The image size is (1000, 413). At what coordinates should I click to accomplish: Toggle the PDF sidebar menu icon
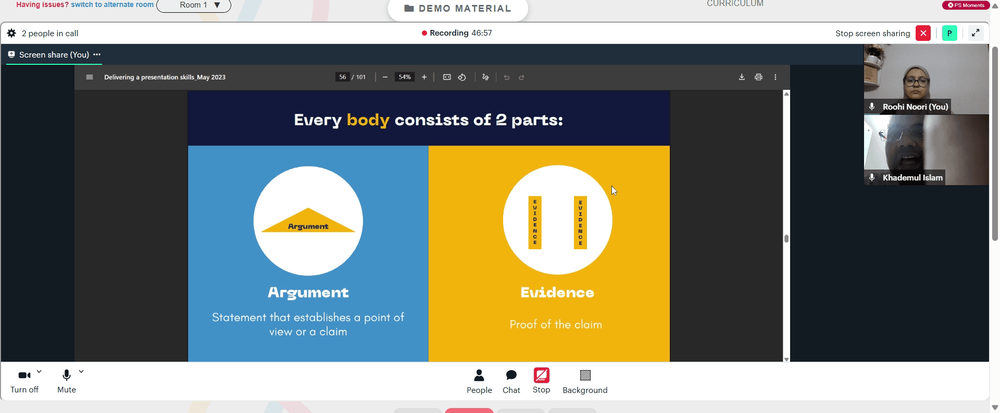click(x=89, y=77)
